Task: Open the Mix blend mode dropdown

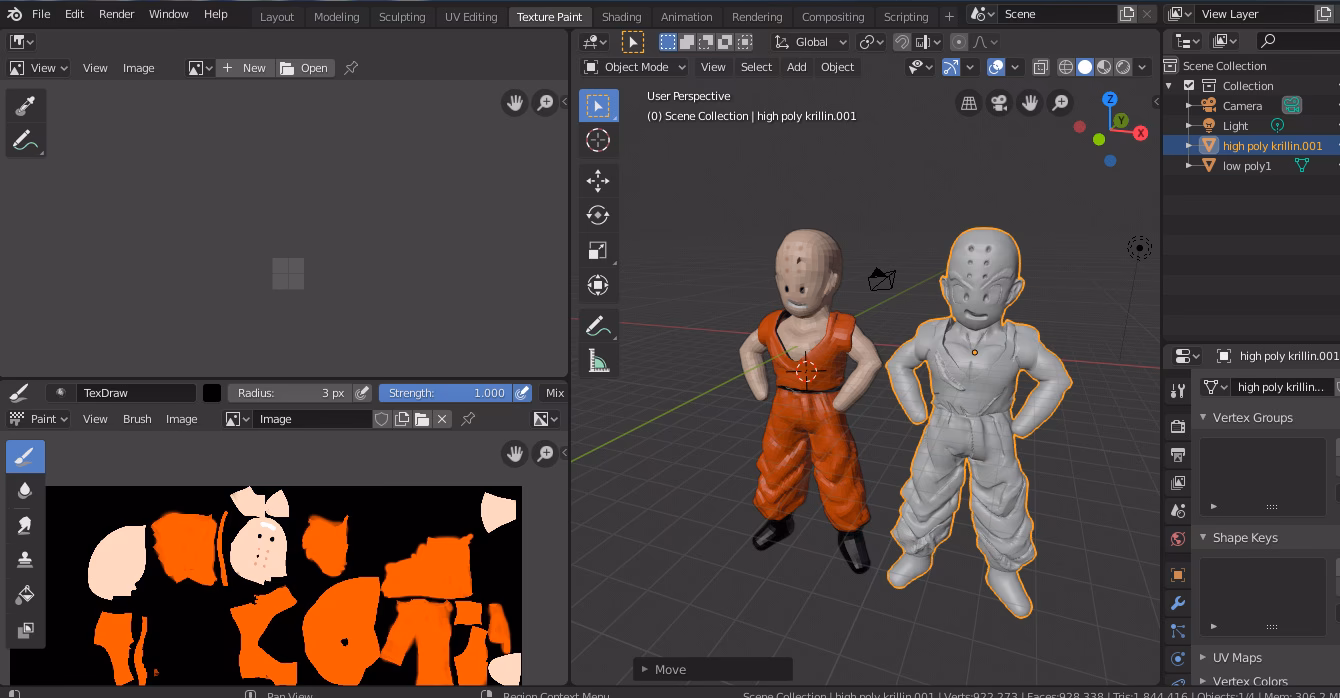Action: pos(554,393)
